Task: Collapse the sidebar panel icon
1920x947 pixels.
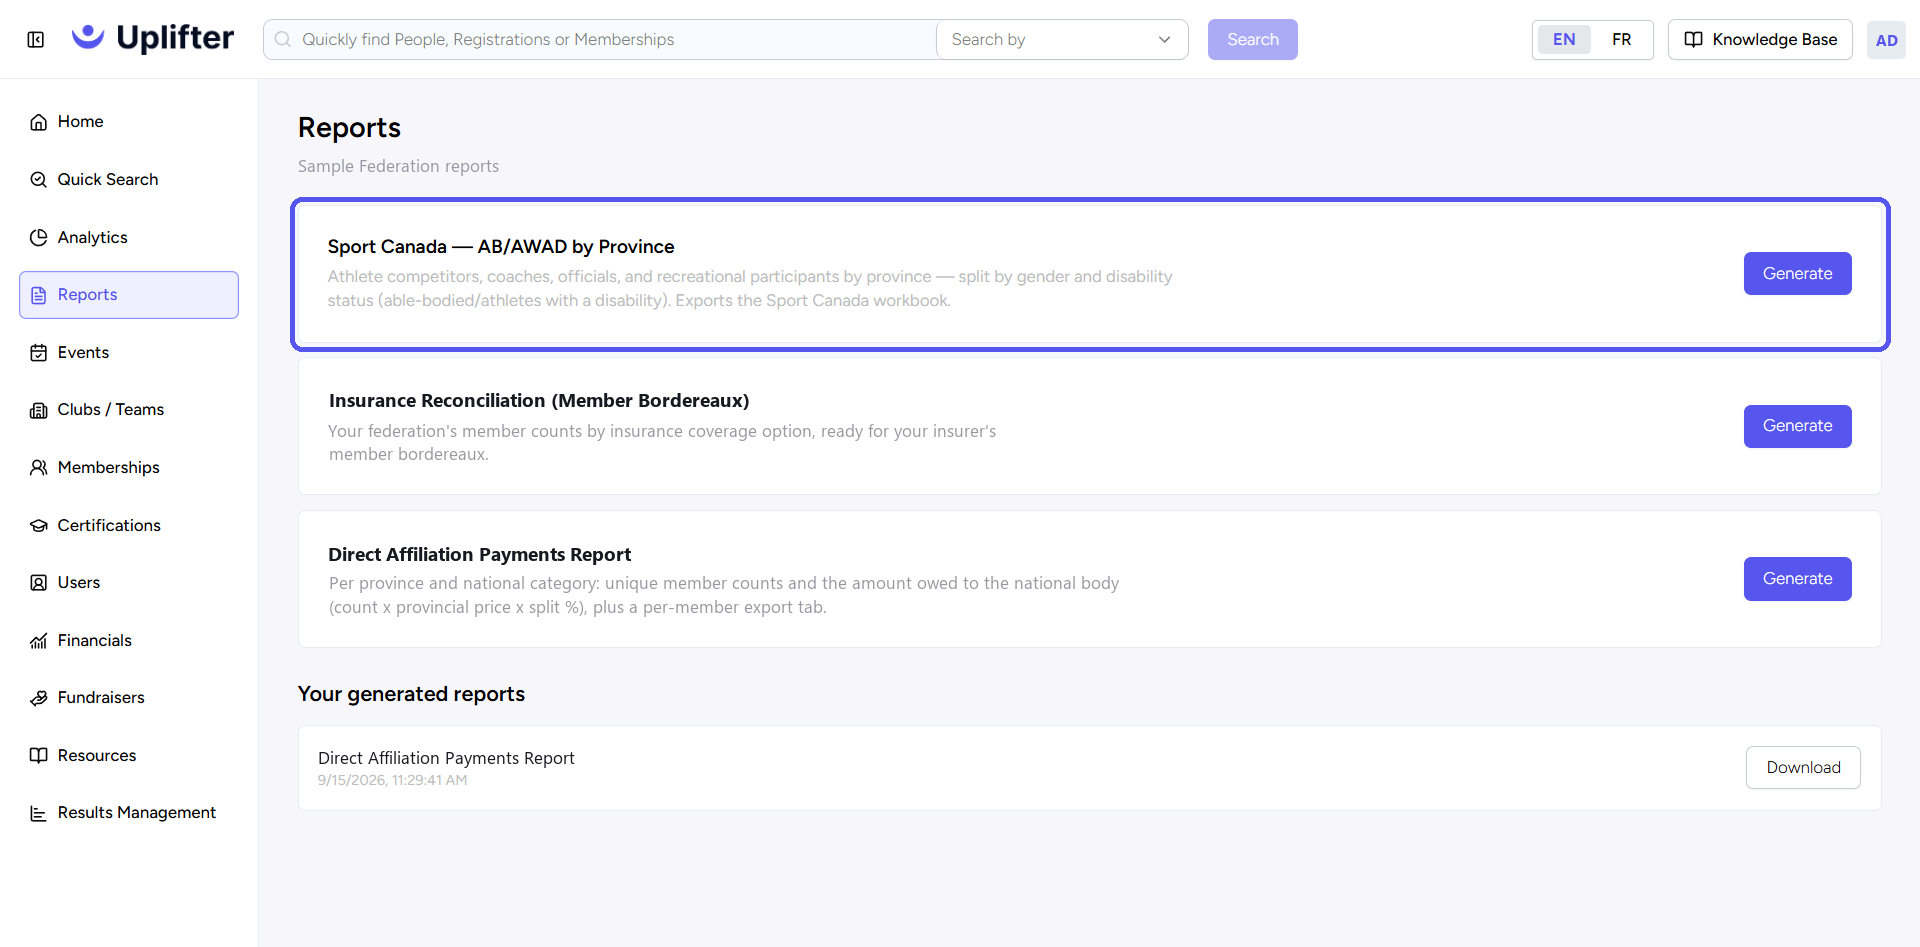Action: click(36, 40)
